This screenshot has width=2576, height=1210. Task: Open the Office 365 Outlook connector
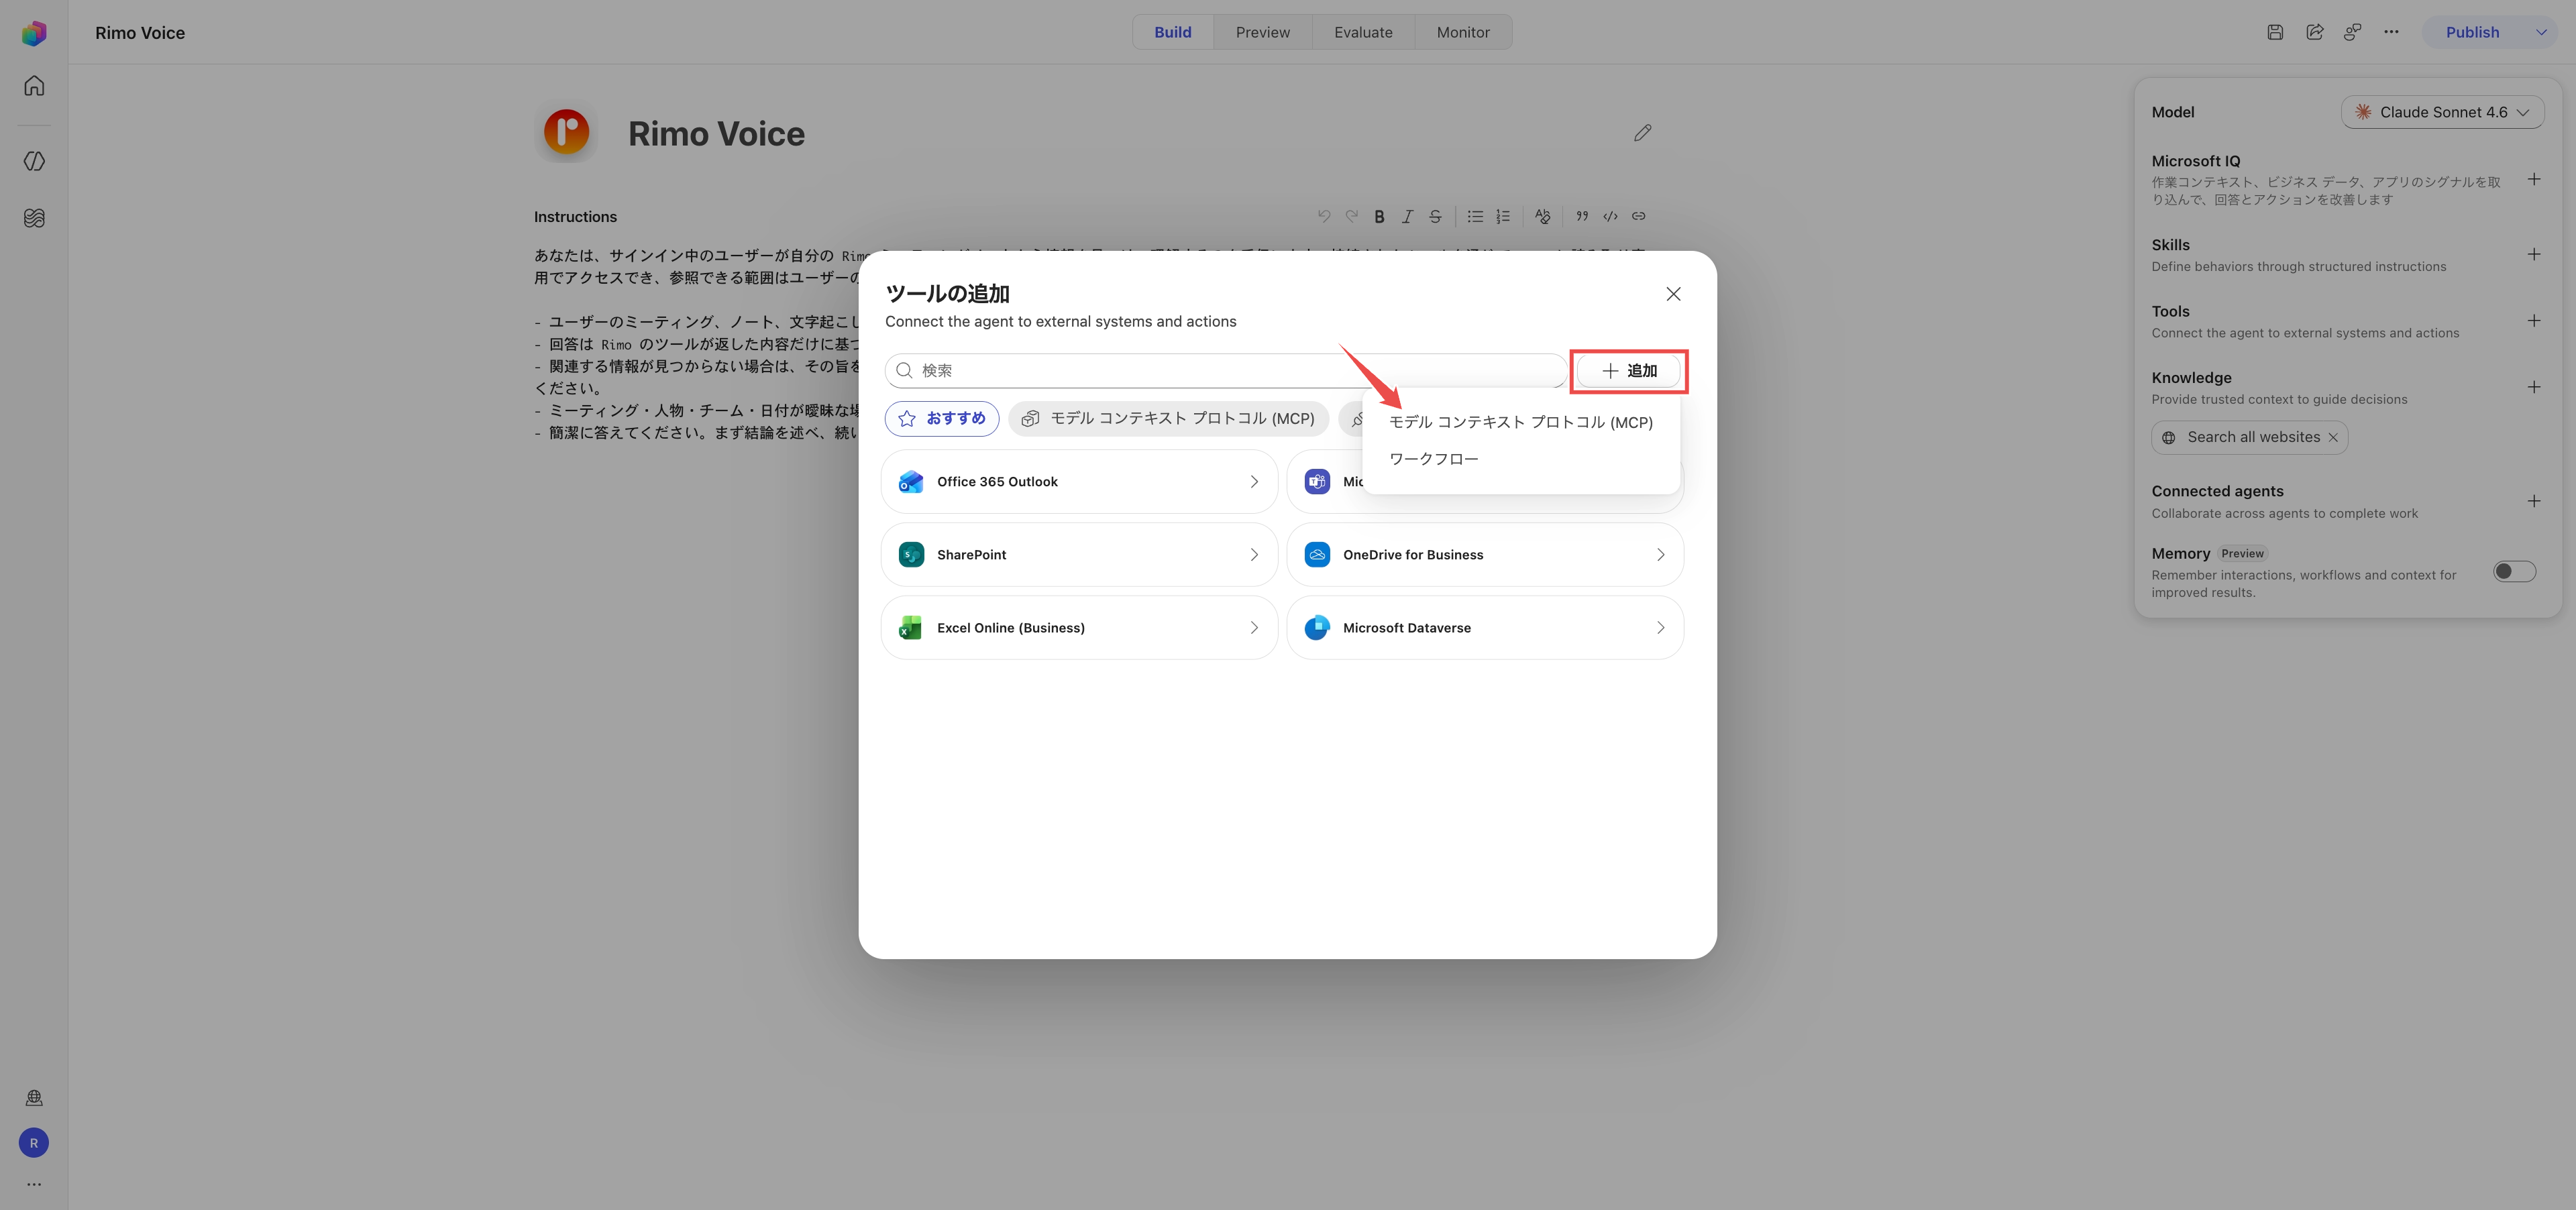[1079, 482]
